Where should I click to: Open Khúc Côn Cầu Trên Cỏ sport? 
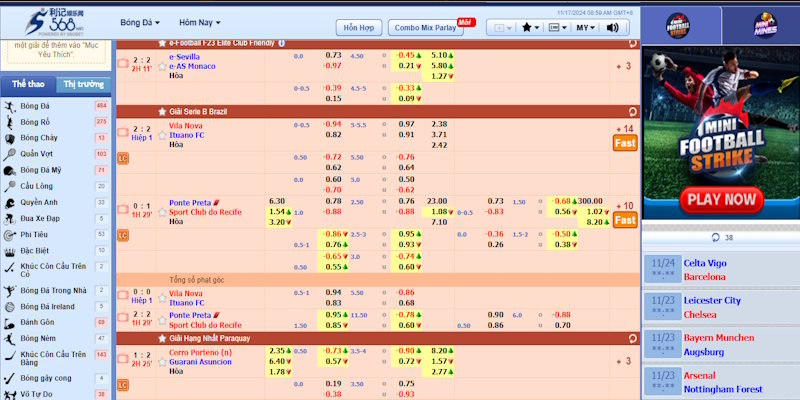55,270
